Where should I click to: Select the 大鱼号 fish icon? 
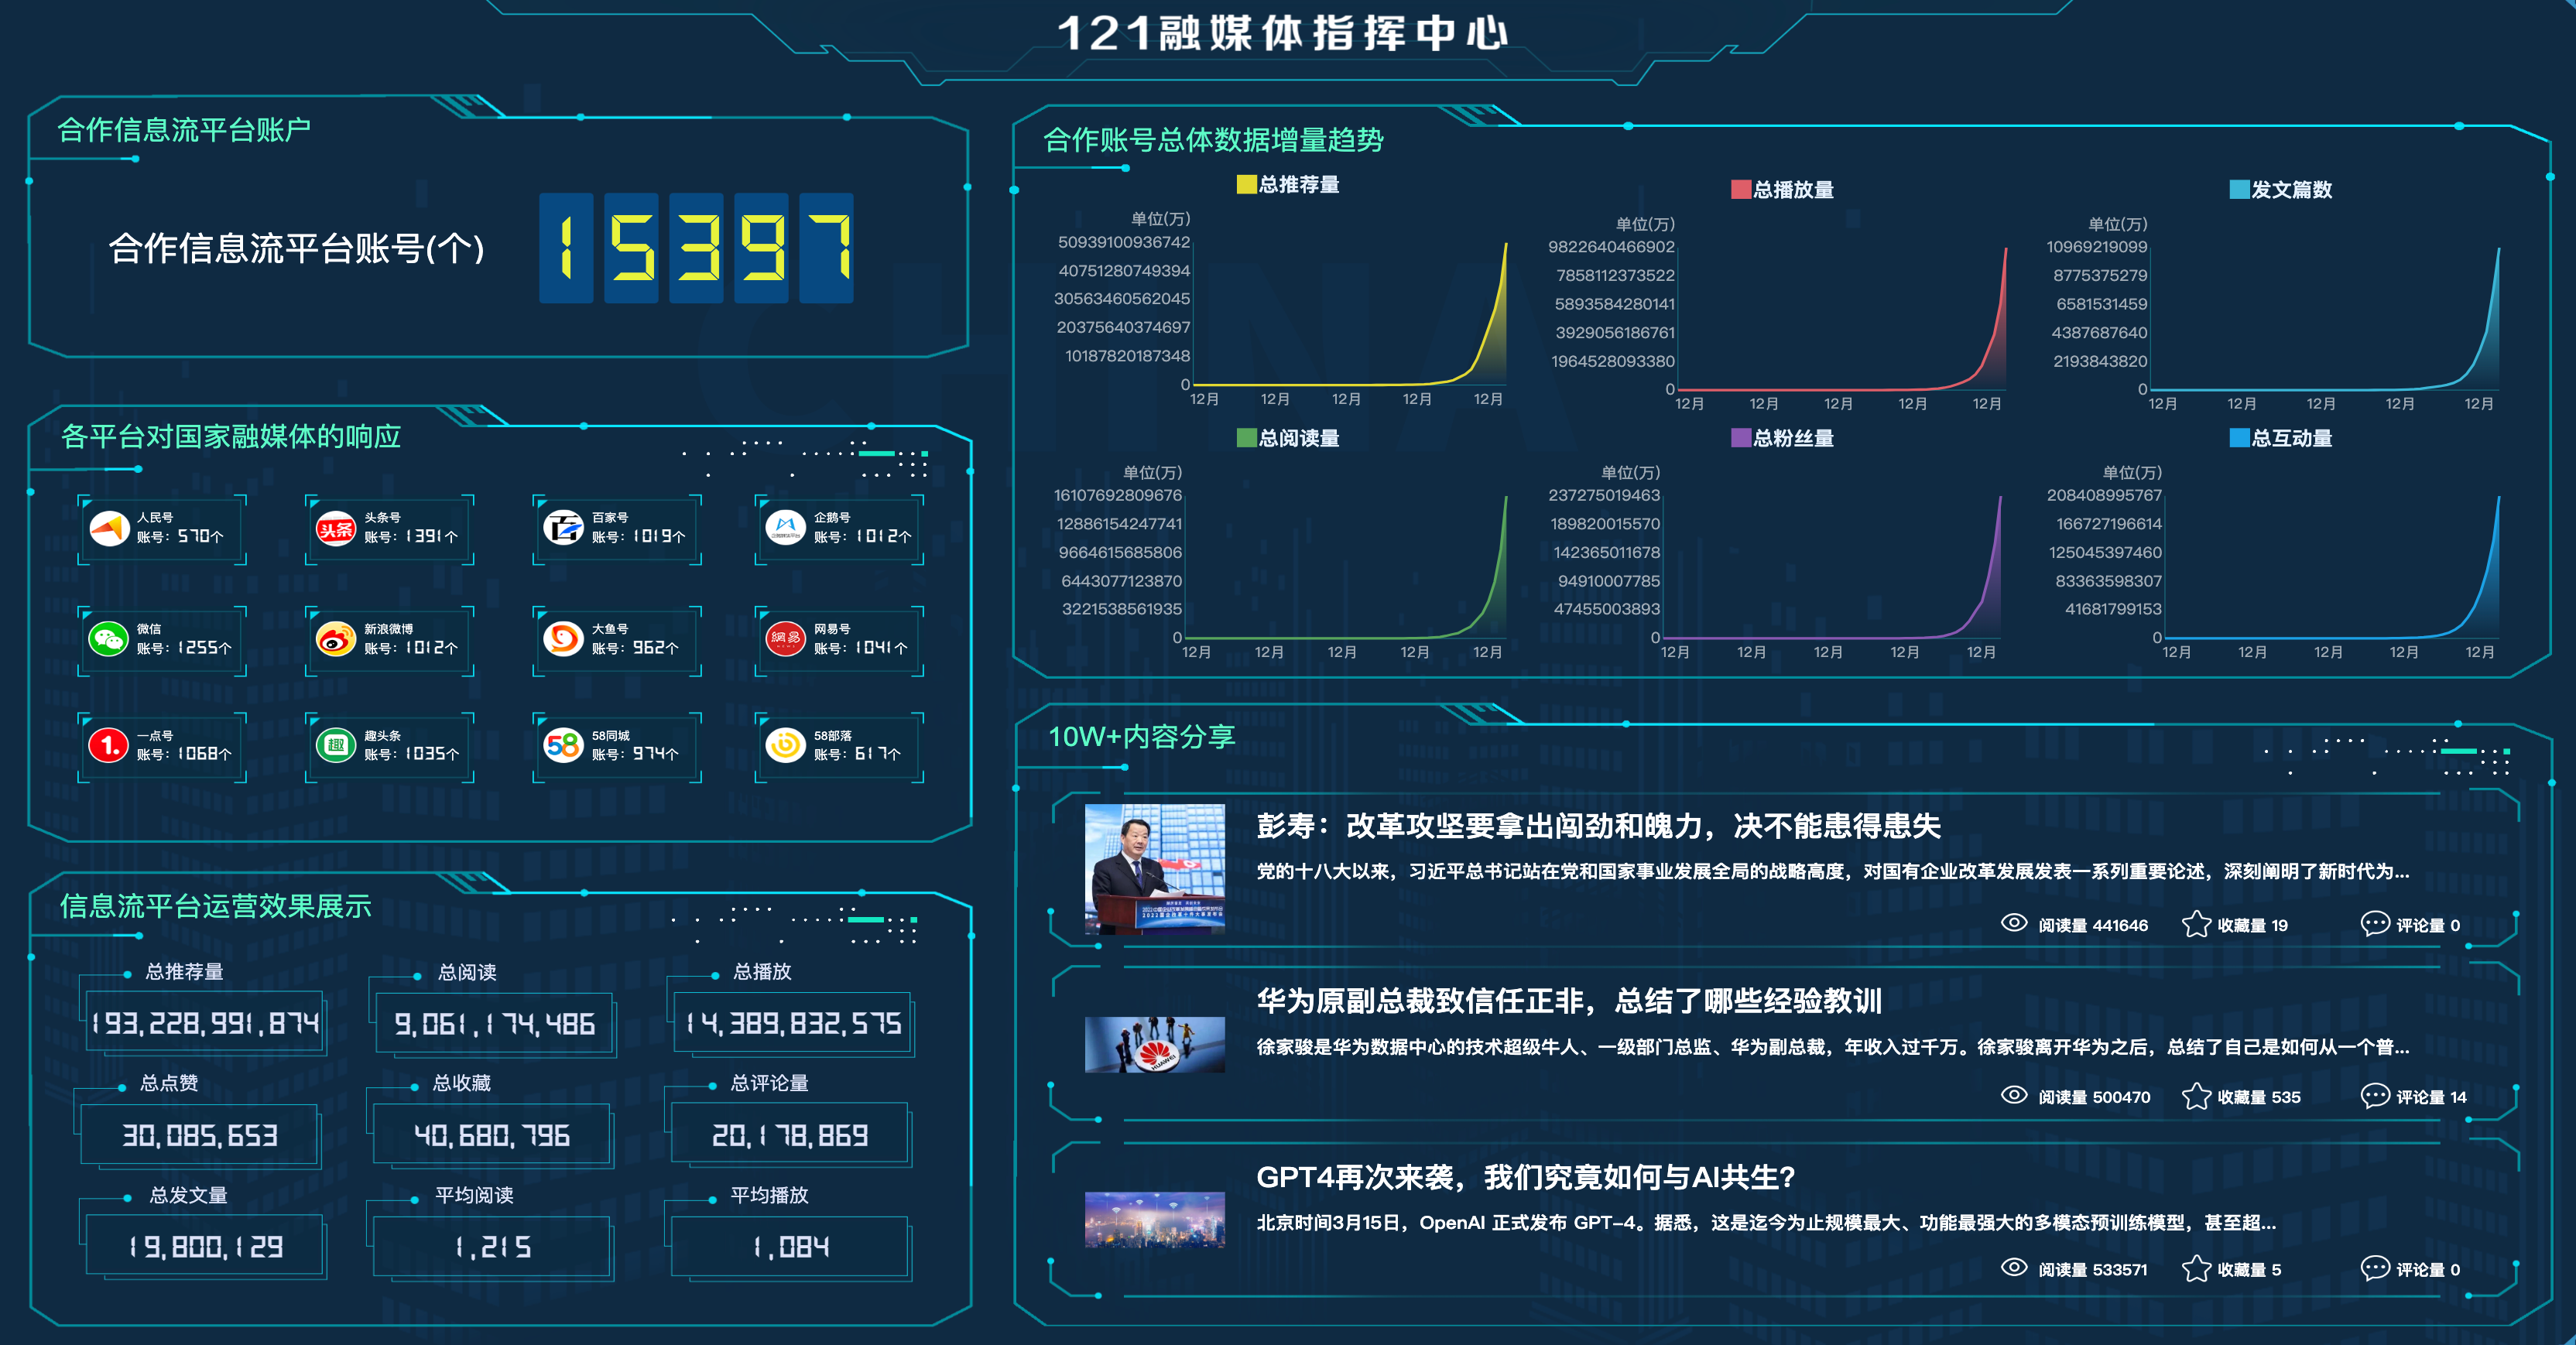[563, 640]
